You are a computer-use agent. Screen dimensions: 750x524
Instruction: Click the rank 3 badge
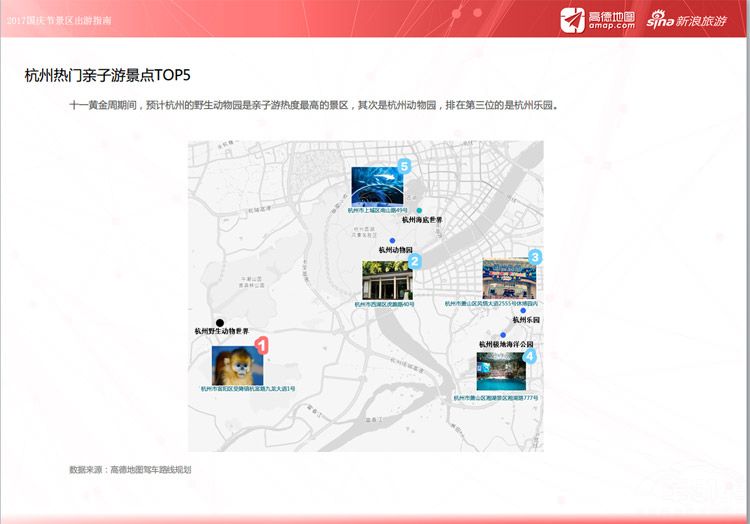coord(535,257)
